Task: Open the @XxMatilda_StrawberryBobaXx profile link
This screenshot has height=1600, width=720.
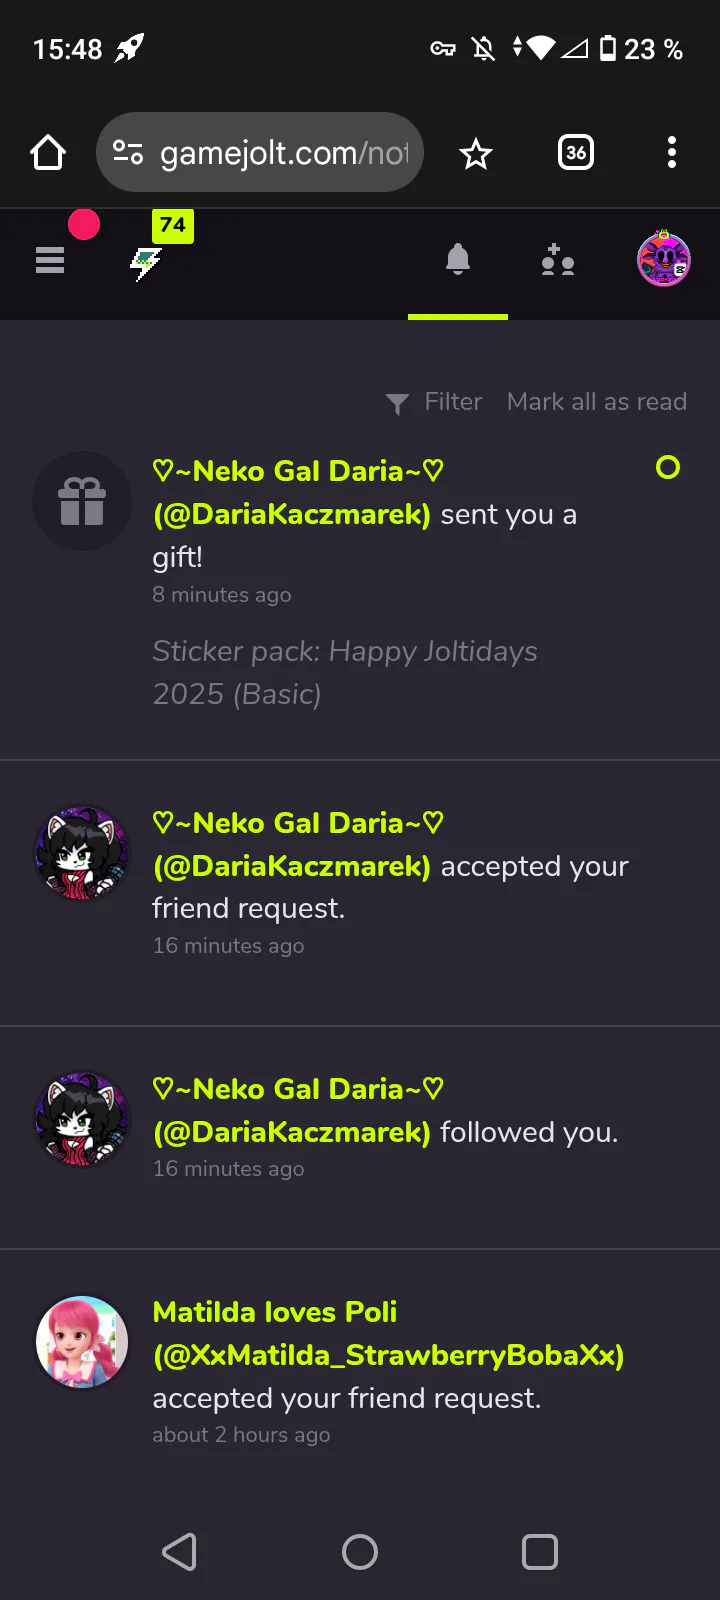Action: point(388,1355)
